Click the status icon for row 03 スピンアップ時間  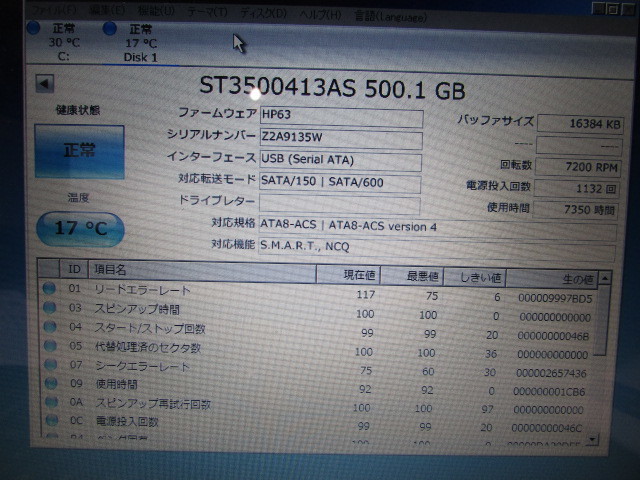tap(49, 307)
